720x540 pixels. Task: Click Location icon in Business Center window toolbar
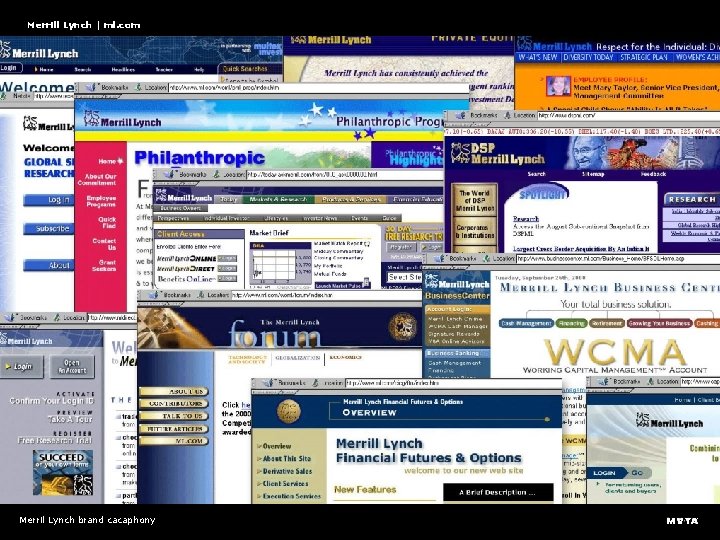tap(487, 259)
